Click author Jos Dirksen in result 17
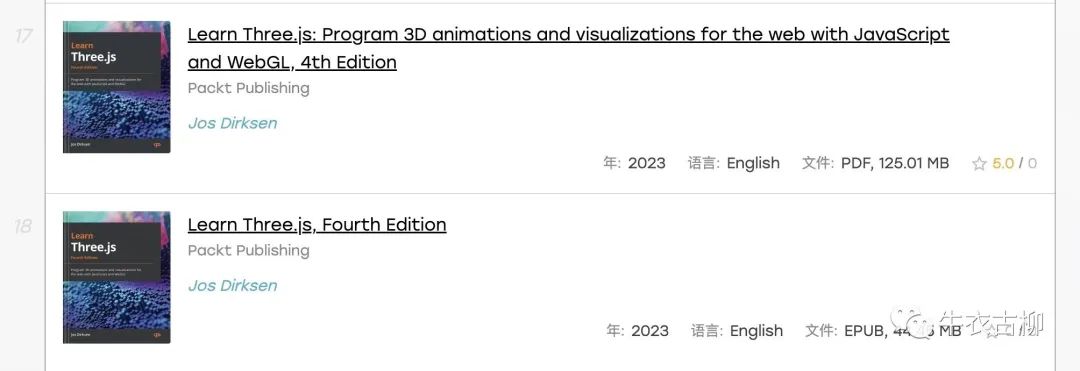This screenshot has width=1080, height=371. click(x=233, y=123)
